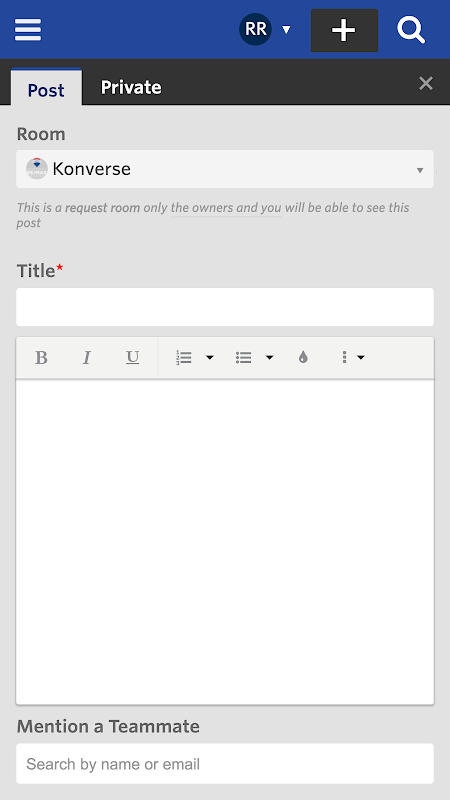This screenshot has height=800, width=450.
Task: Switch to the Post tab
Action: [46, 88]
